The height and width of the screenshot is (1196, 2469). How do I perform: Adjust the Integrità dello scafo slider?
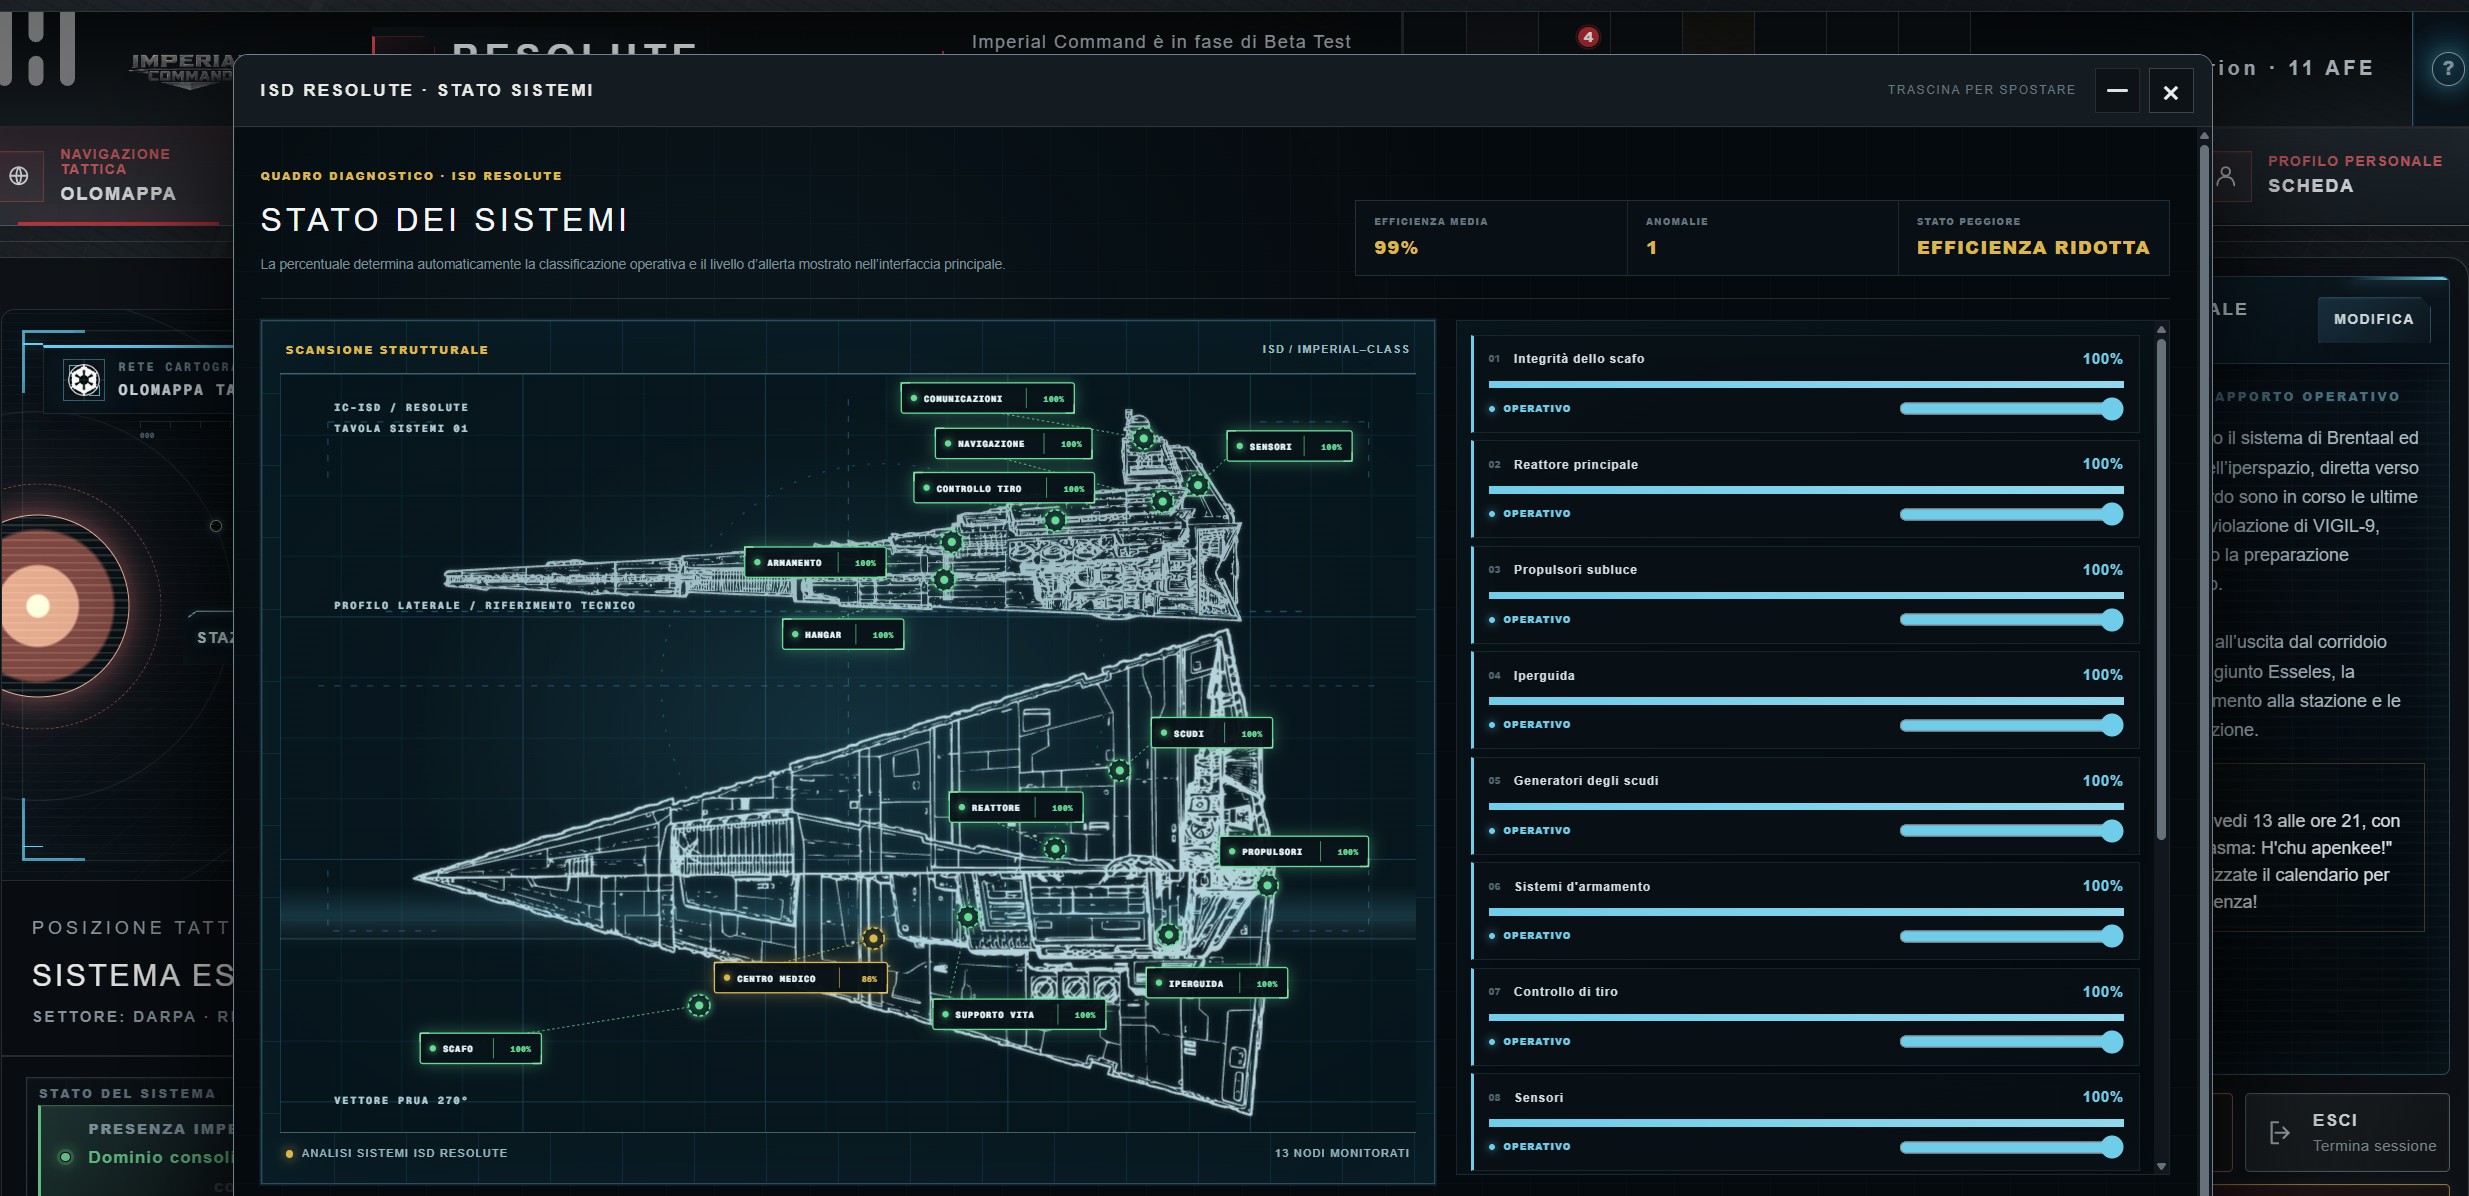click(2011, 408)
